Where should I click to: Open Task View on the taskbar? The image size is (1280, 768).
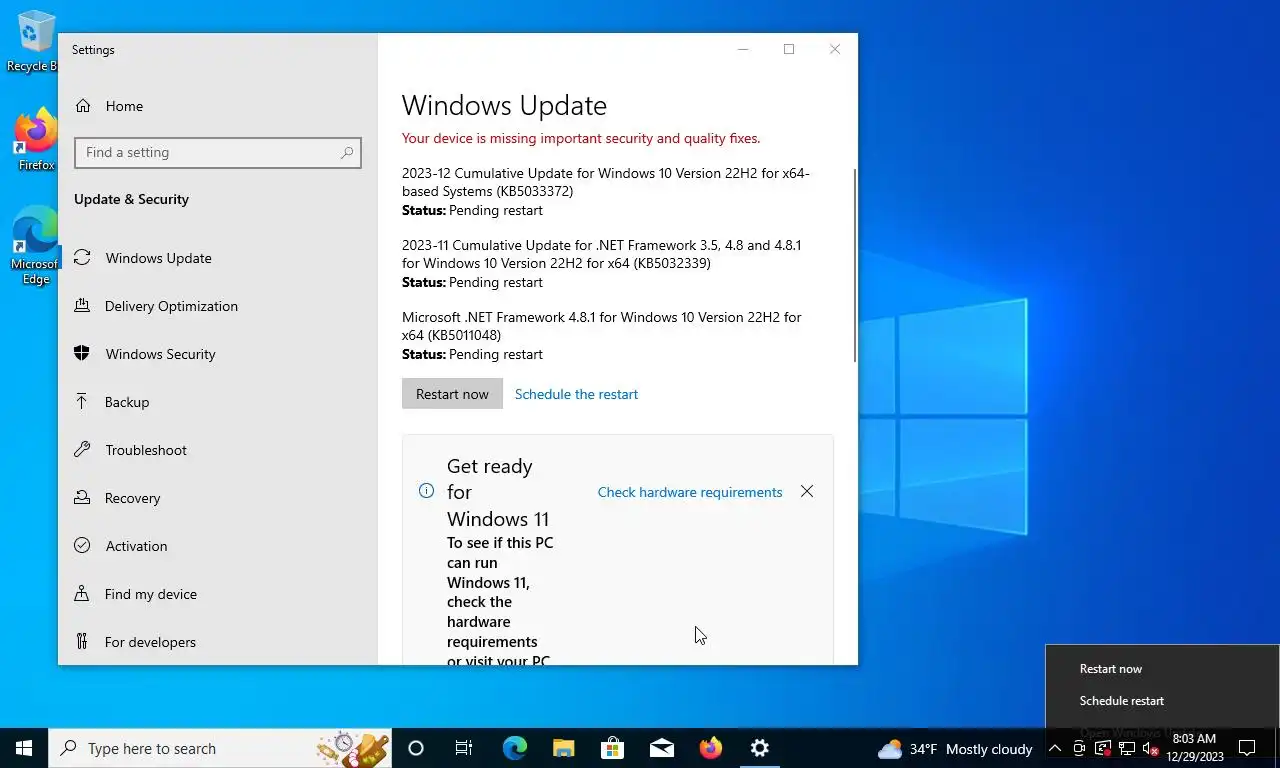tap(464, 748)
